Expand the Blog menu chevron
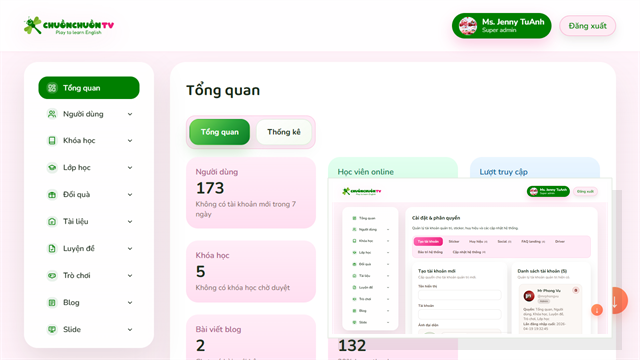Viewport: 640px width, 360px height. (130, 302)
